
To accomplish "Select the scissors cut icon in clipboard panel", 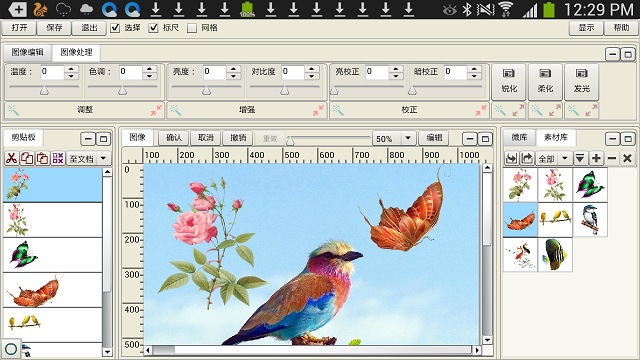I will point(11,158).
